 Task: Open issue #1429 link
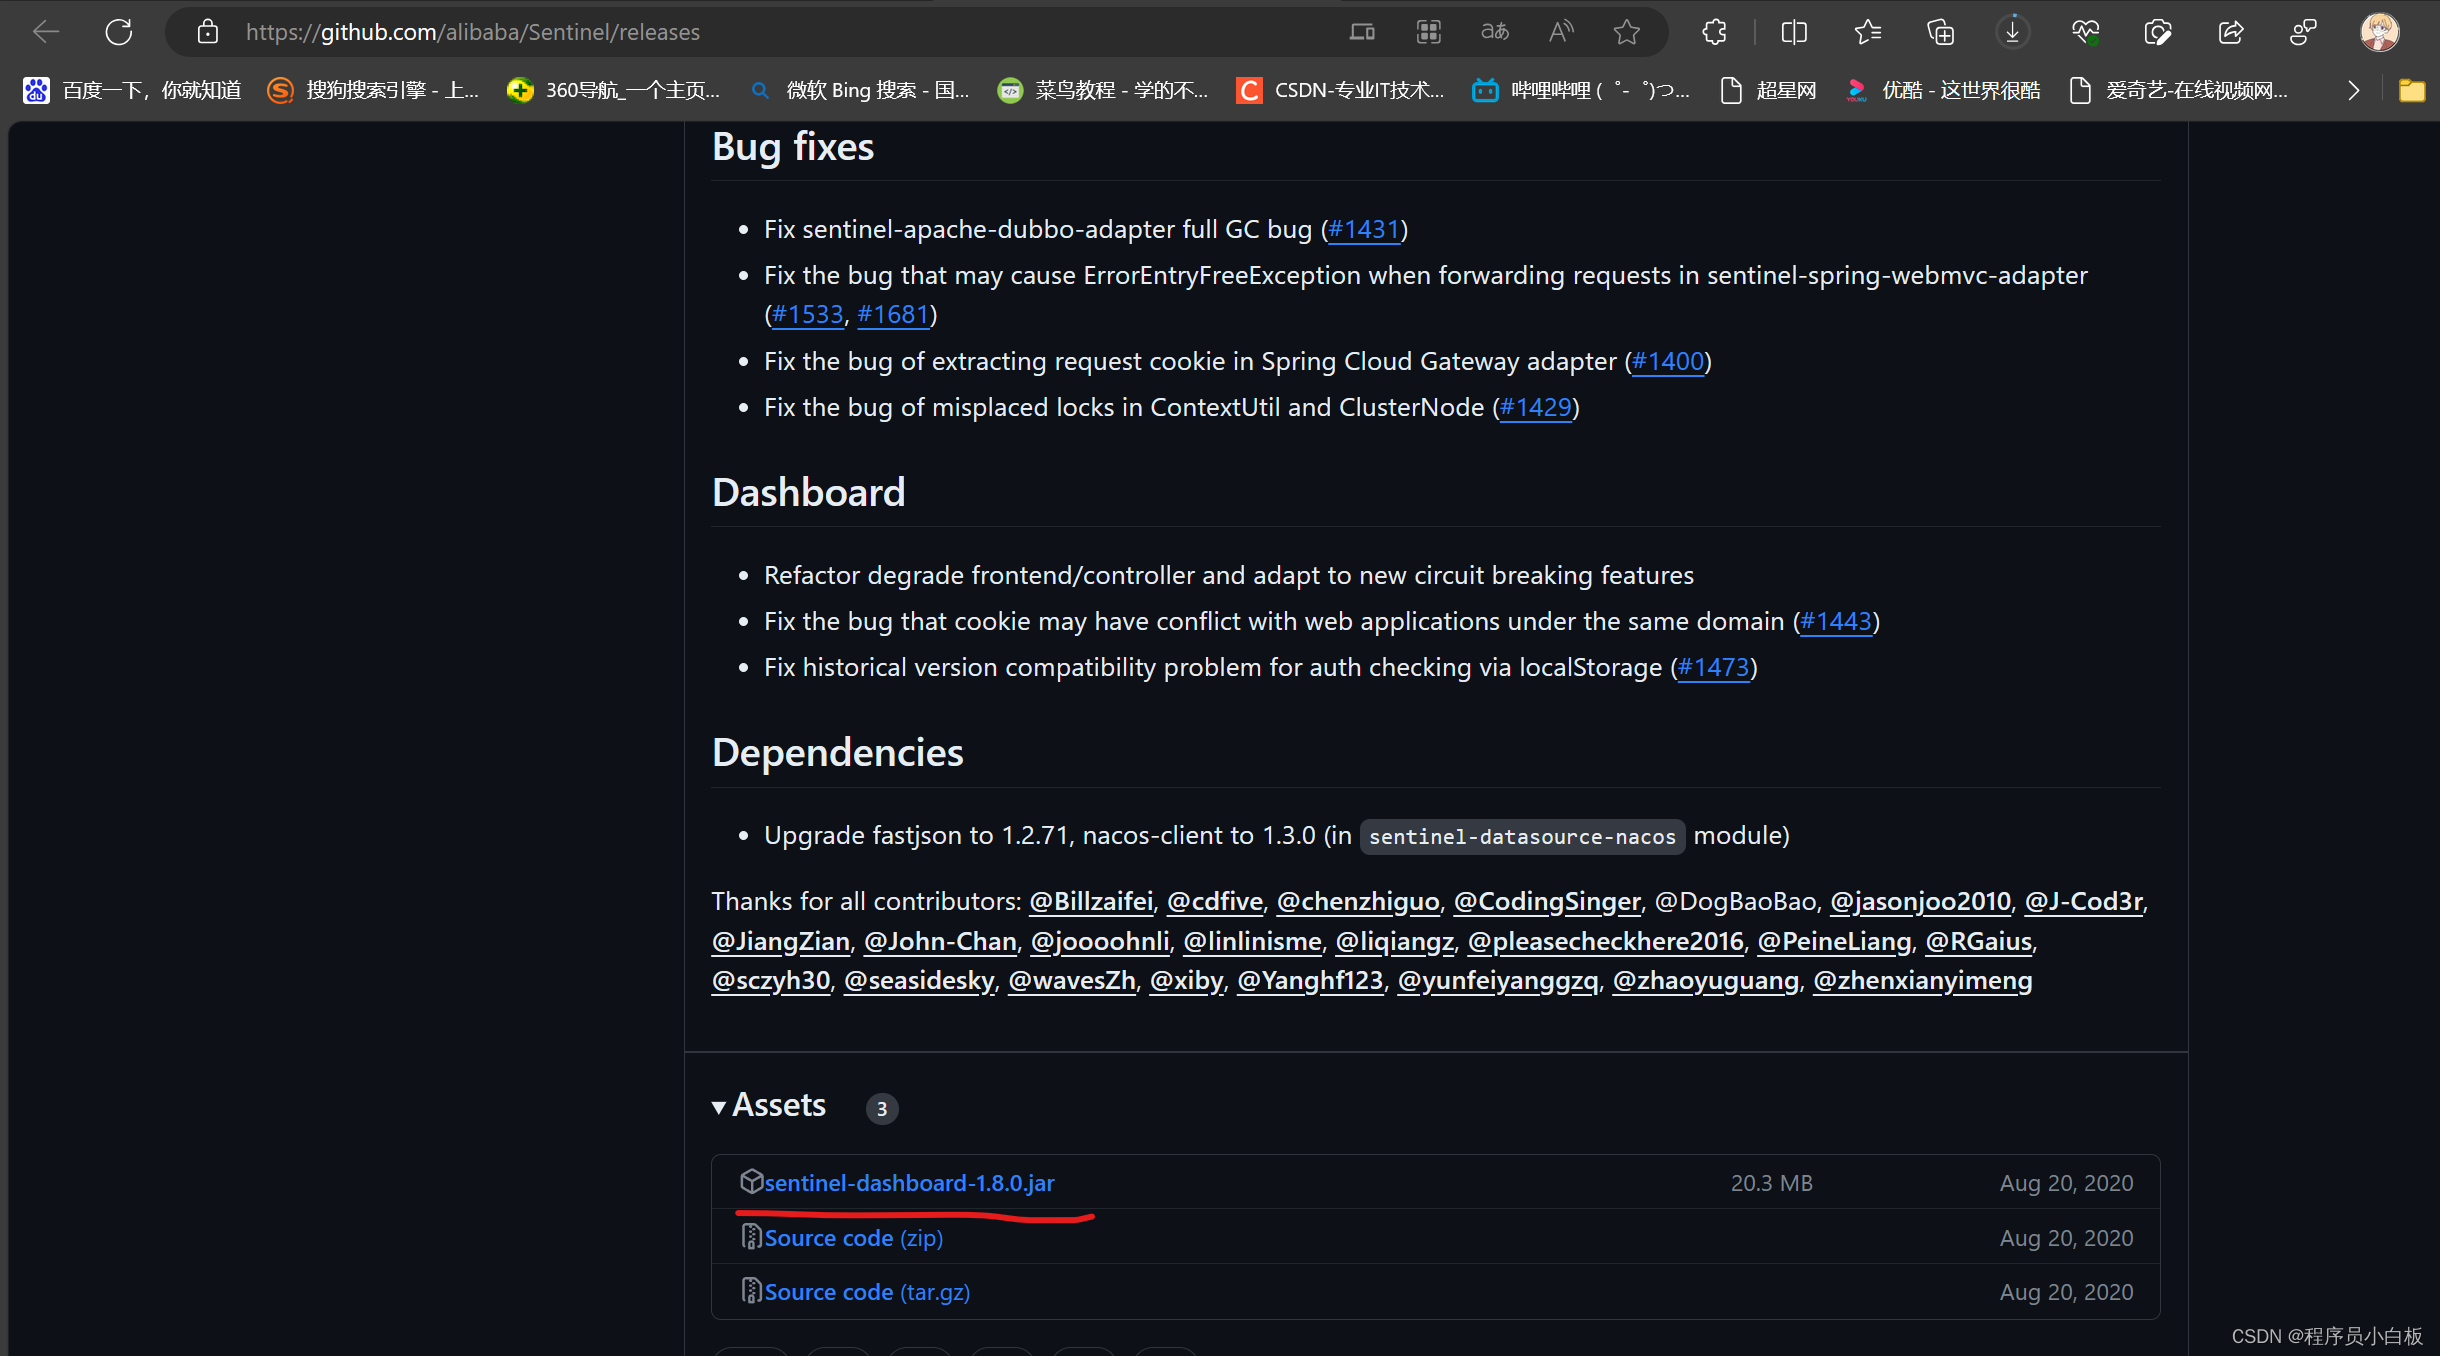pyautogui.click(x=1536, y=408)
